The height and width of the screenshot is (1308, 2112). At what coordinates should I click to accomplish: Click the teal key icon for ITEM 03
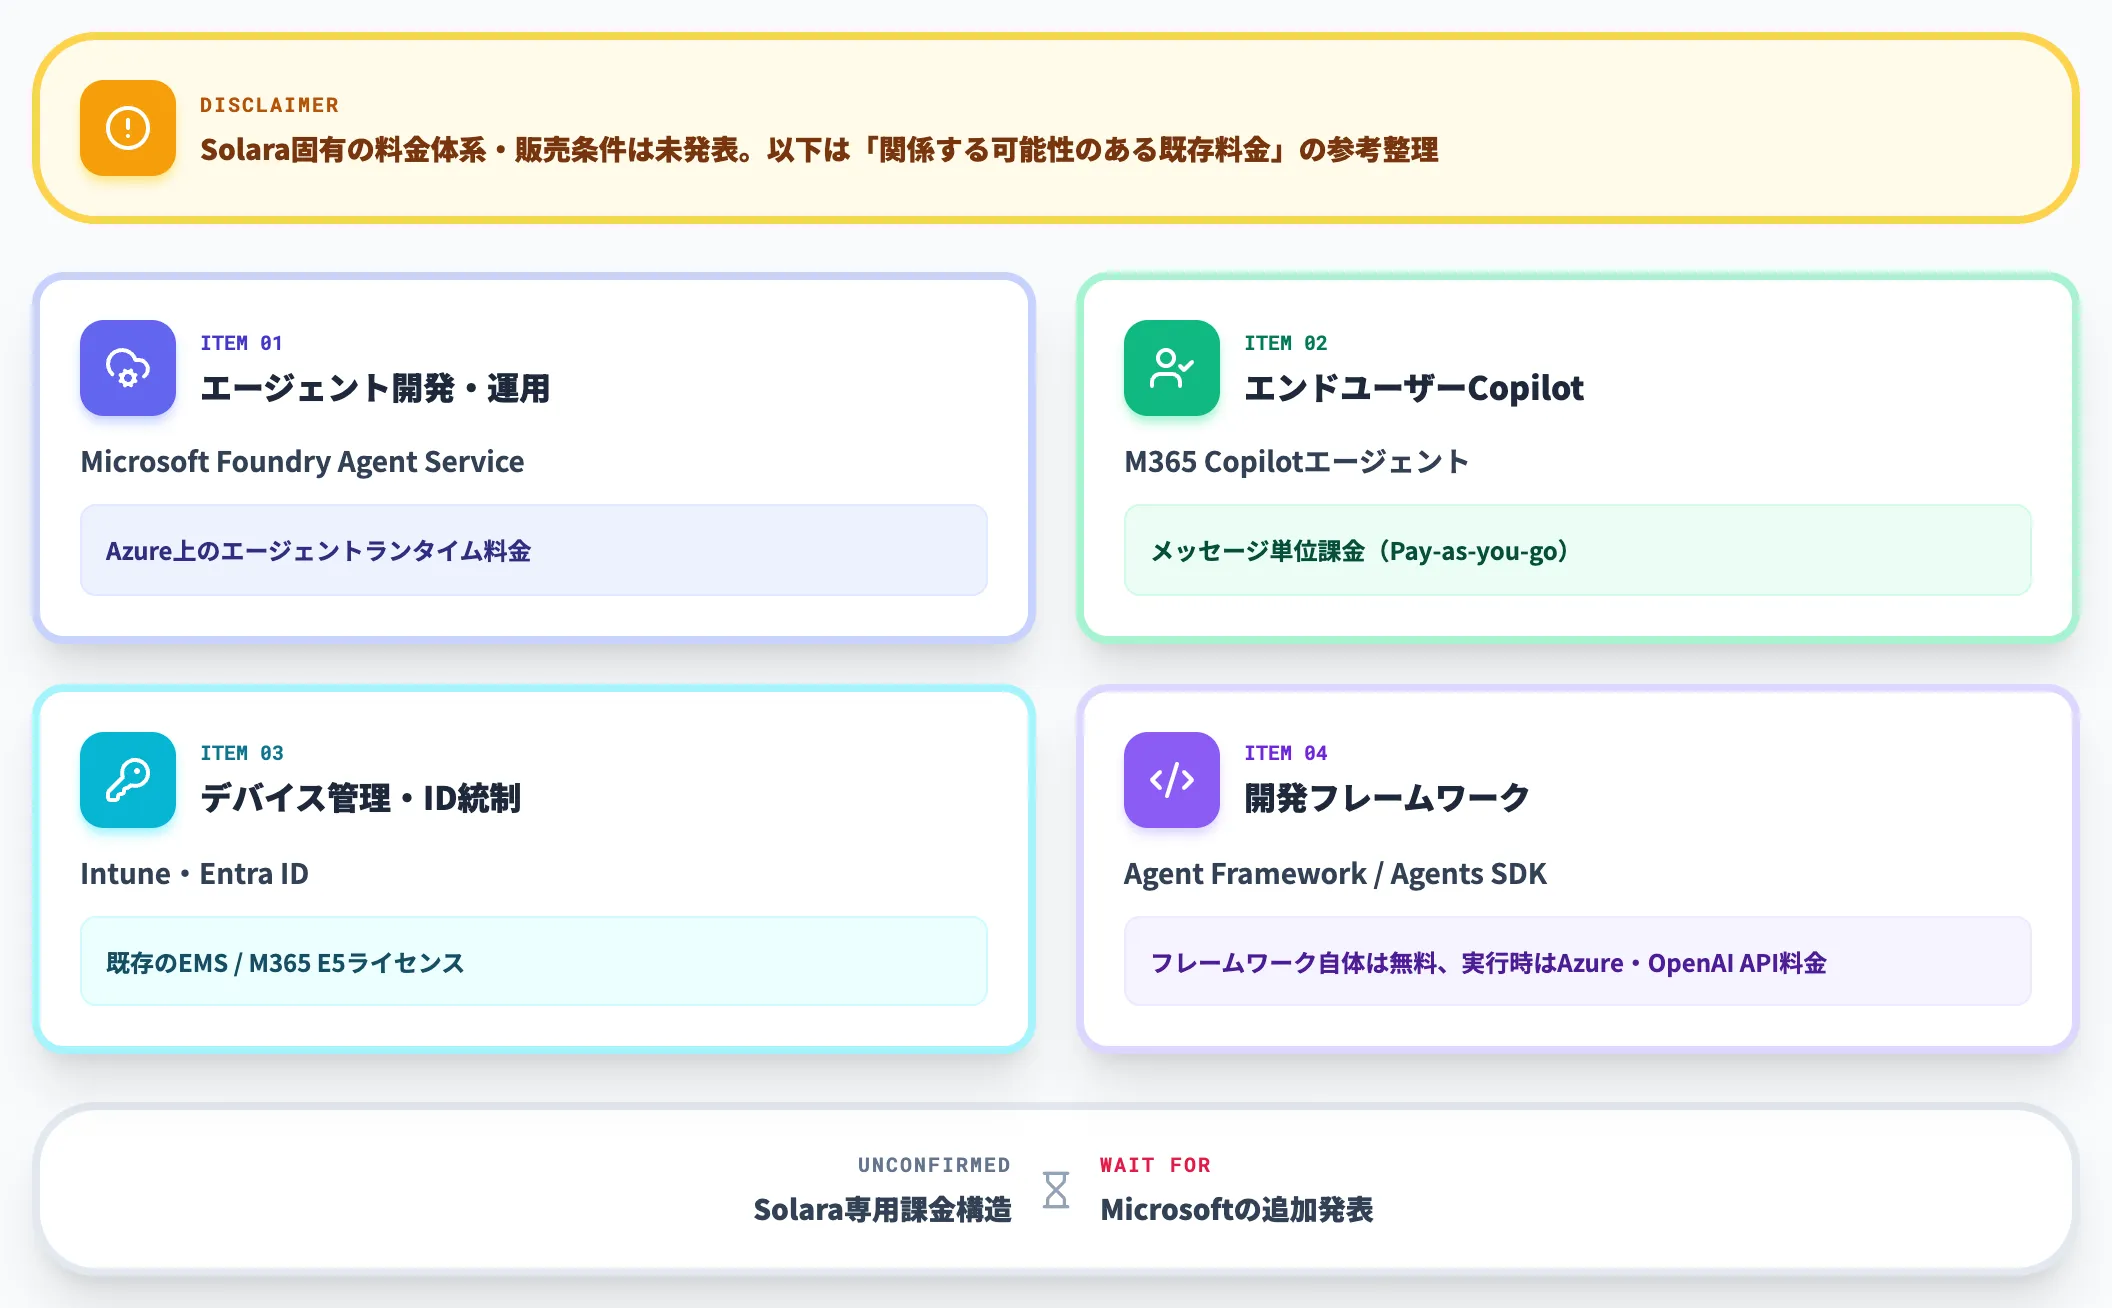click(128, 780)
